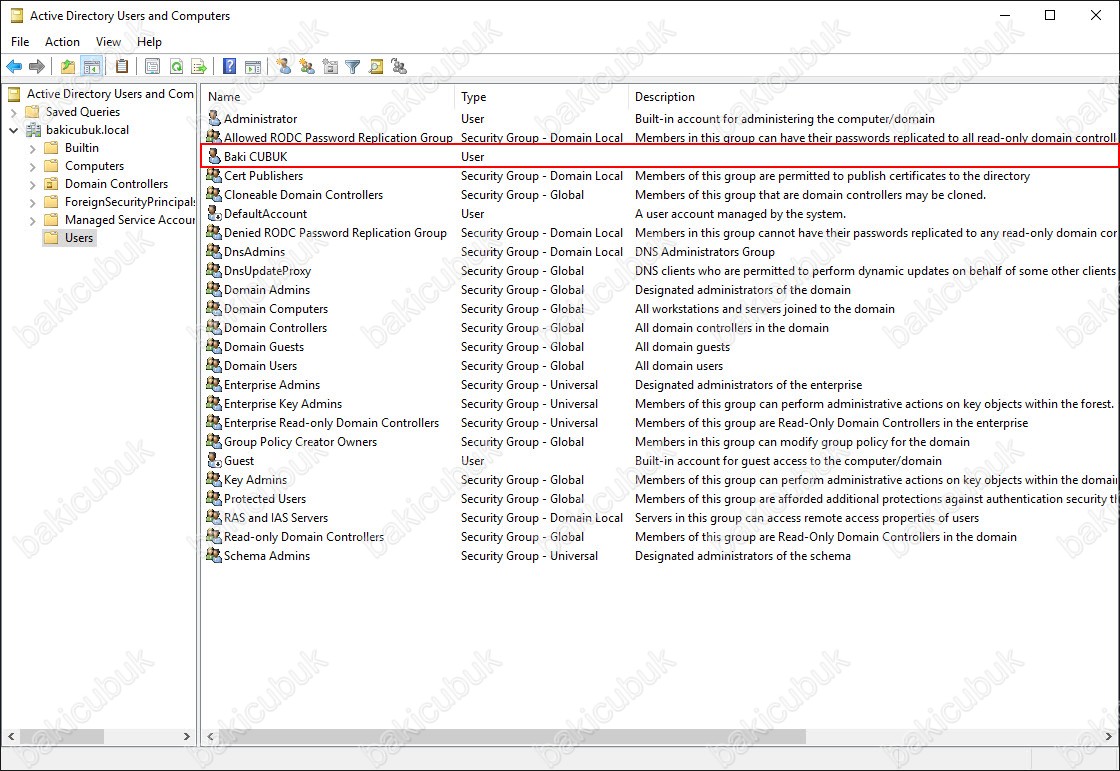The height and width of the screenshot is (771, 1120).
Task: Click the Back arrow toolbar icon
Action: point(14,66)
